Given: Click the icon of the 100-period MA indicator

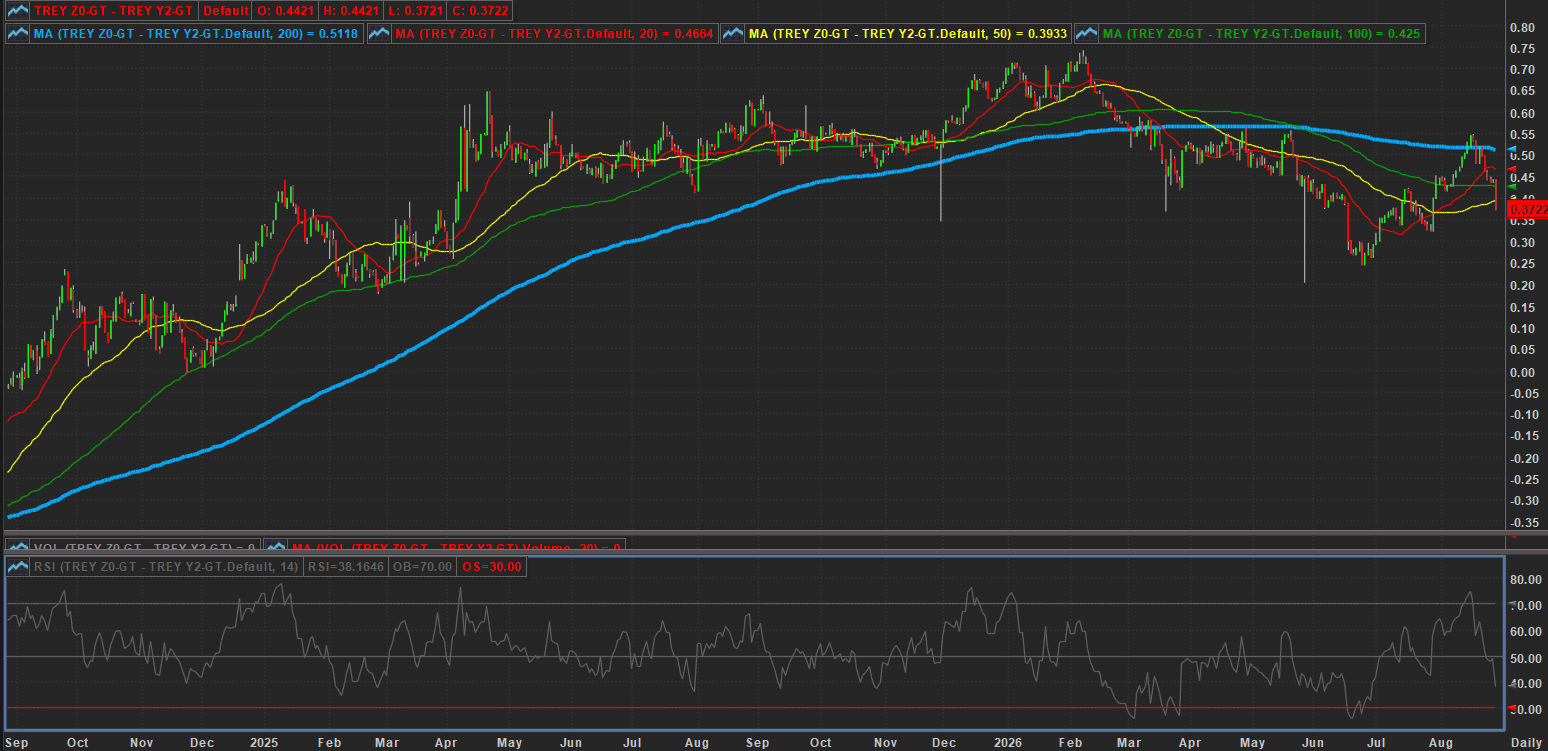Looking at the screenshot, I should (1087, 34).
